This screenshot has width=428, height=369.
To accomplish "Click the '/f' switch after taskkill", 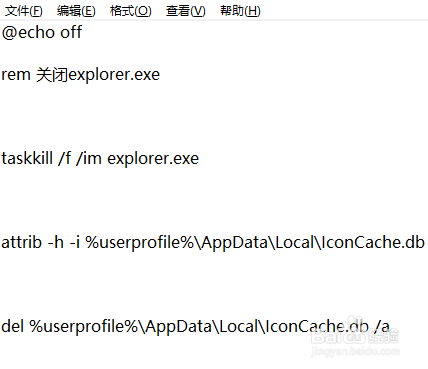I will point(65,158).
